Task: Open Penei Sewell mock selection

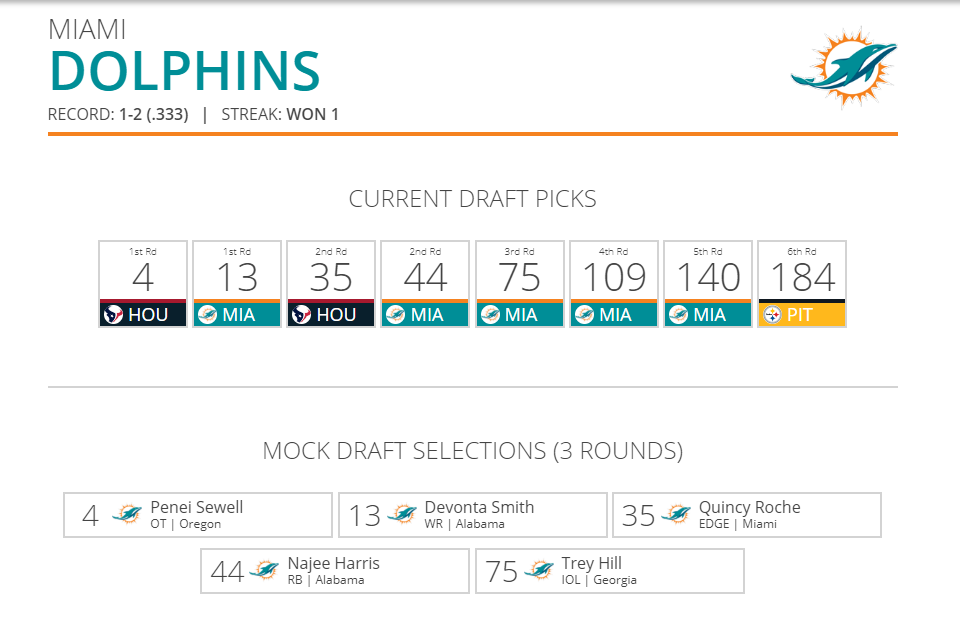Action: point(198,515)
